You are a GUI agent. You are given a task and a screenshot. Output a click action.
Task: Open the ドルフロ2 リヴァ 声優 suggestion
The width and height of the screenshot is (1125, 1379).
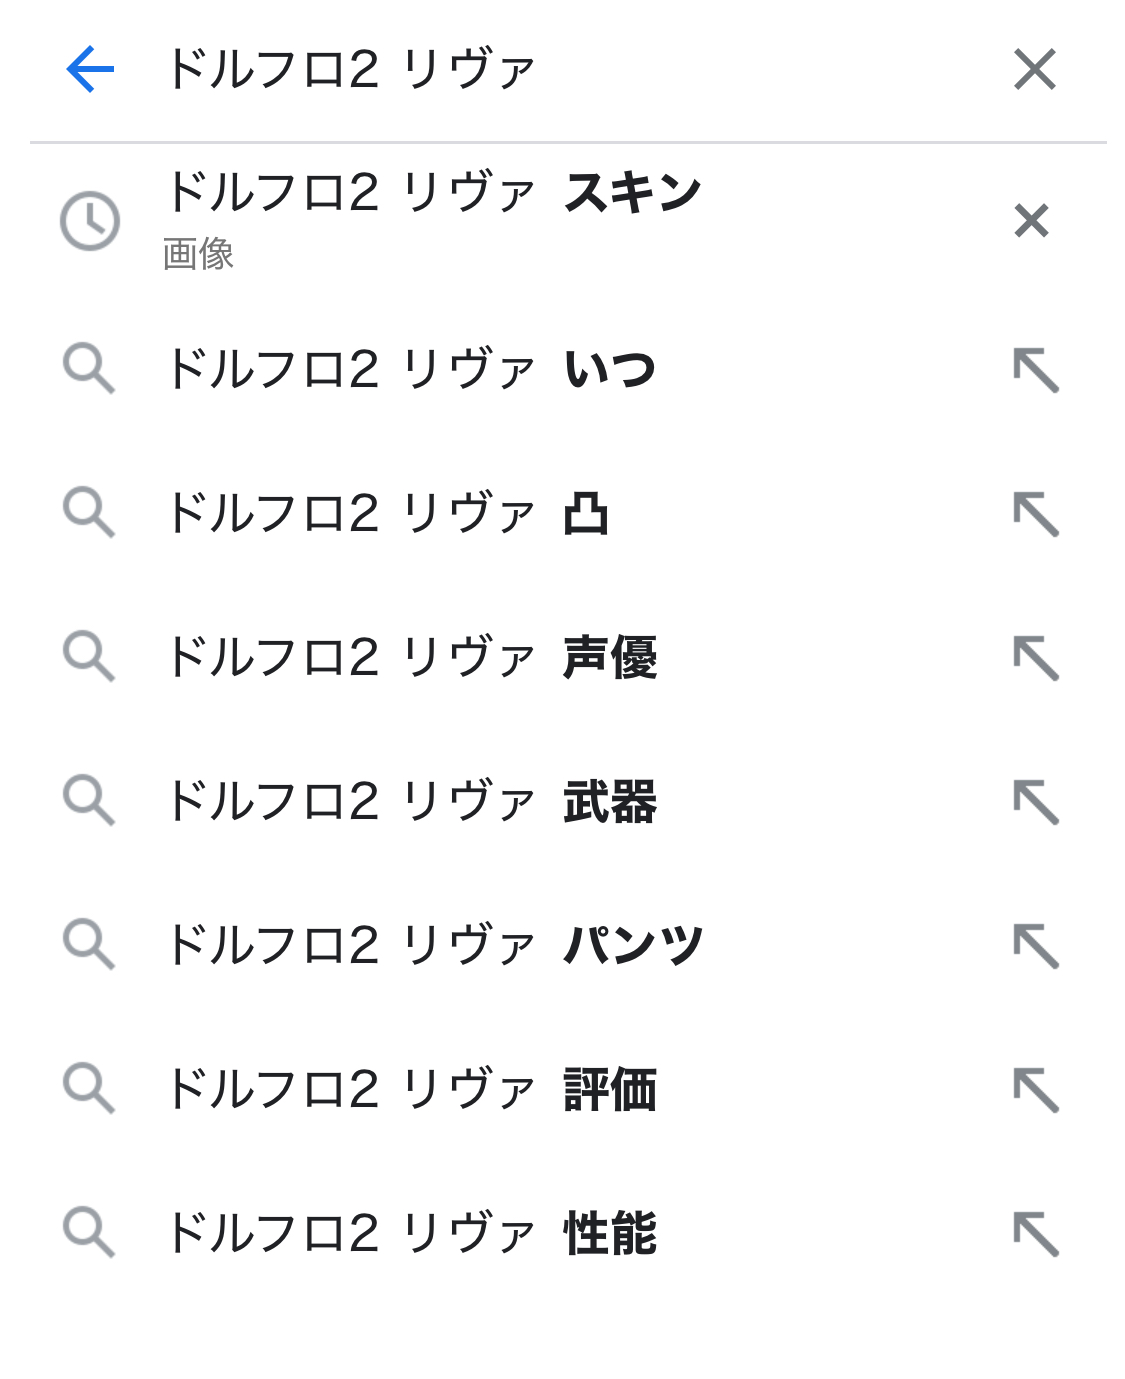[x=410, y=658]
